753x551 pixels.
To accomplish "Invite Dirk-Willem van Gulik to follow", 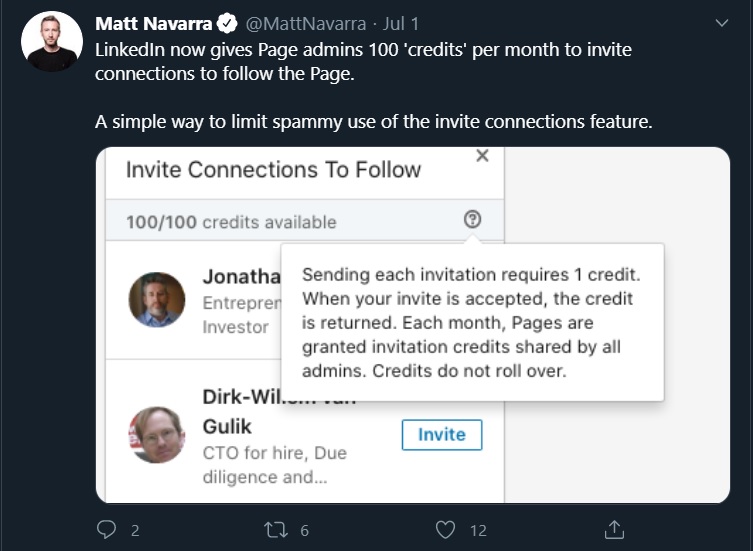I will click(x=441, y=434).
